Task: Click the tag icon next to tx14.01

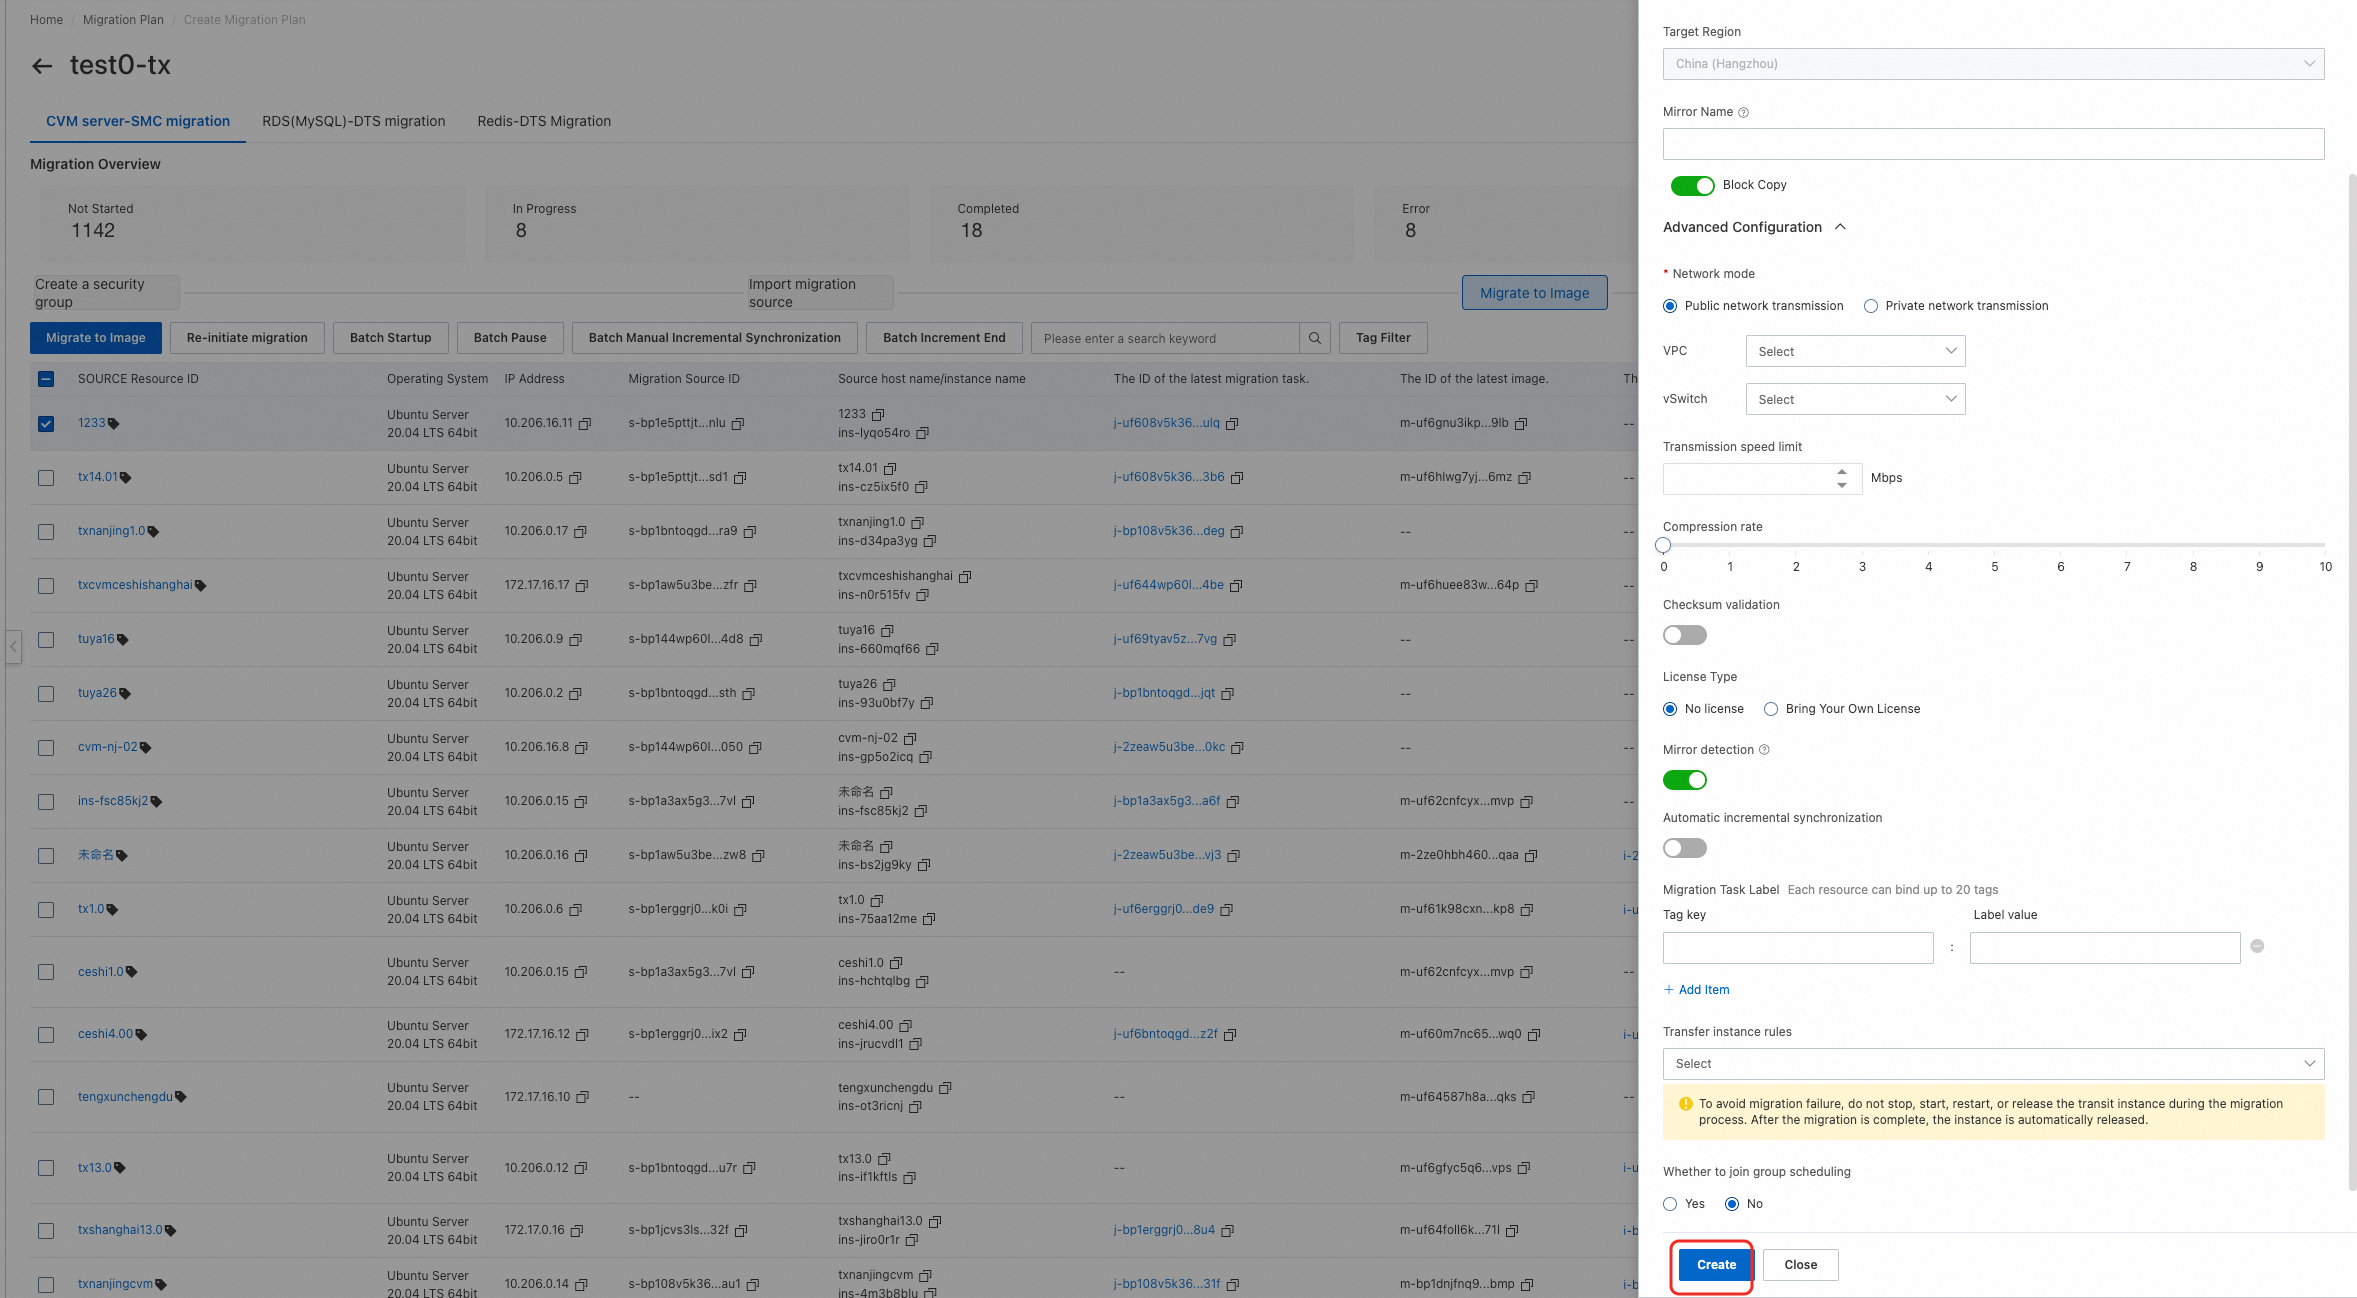Action: point(126,478)
